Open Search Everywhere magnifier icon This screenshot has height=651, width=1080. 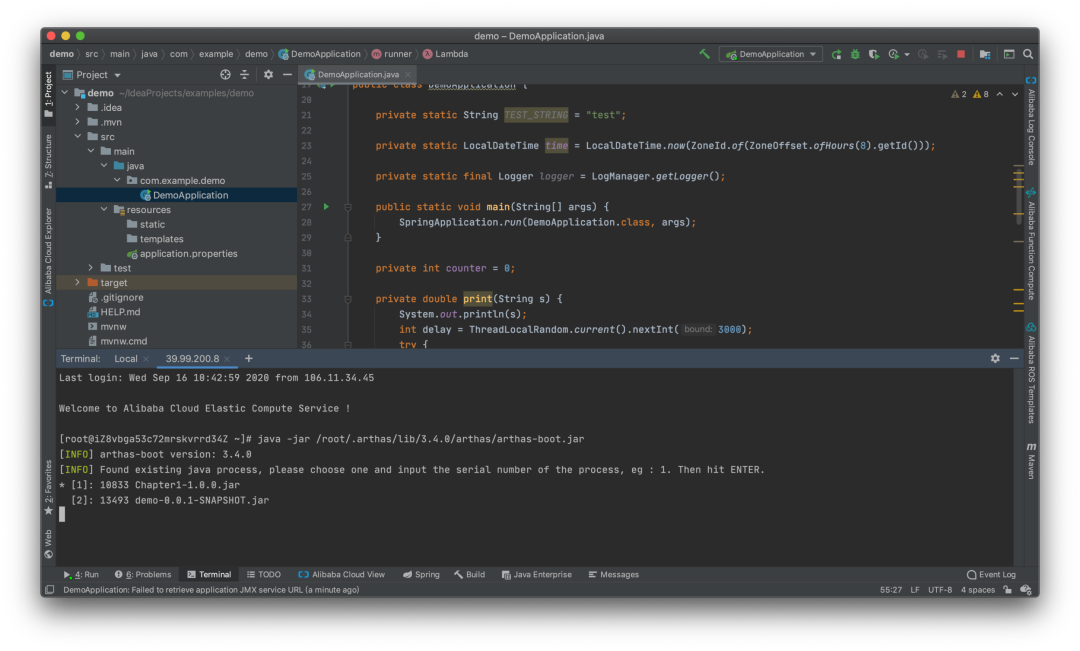[1028, 54]
